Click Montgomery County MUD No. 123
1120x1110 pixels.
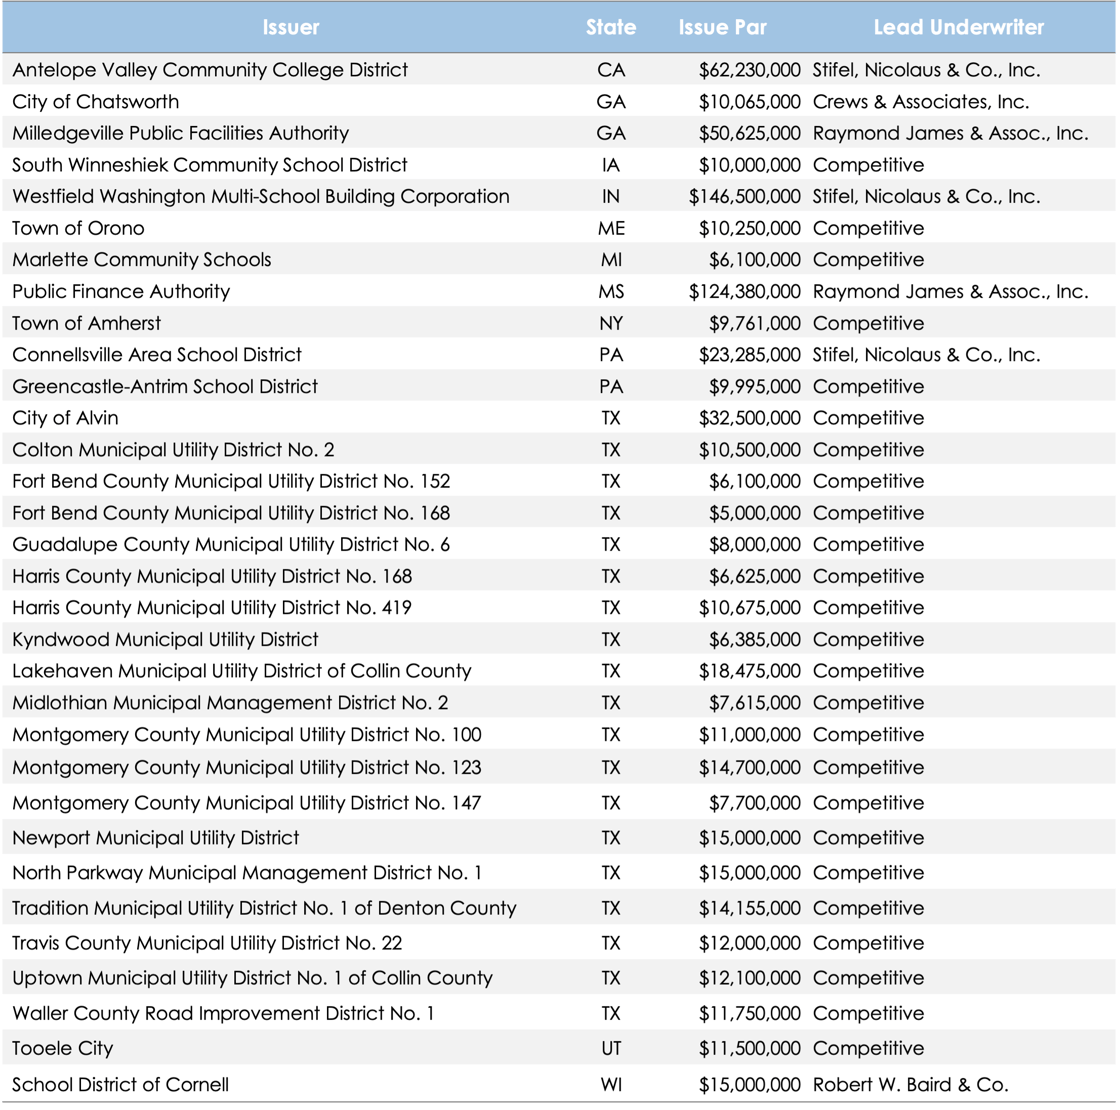tap(247, 767)
